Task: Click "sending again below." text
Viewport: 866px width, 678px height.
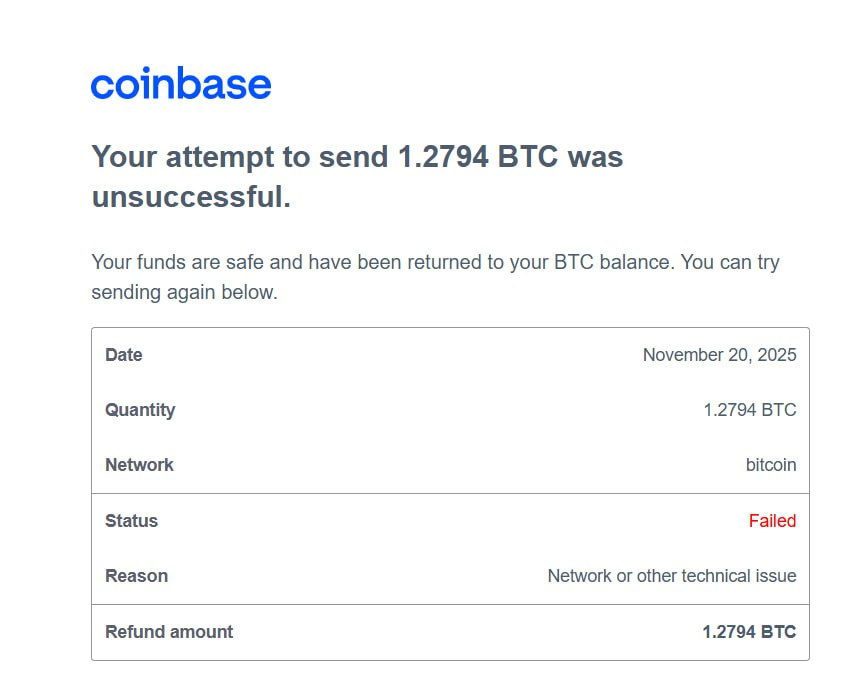Action: (x=184, y=293)
